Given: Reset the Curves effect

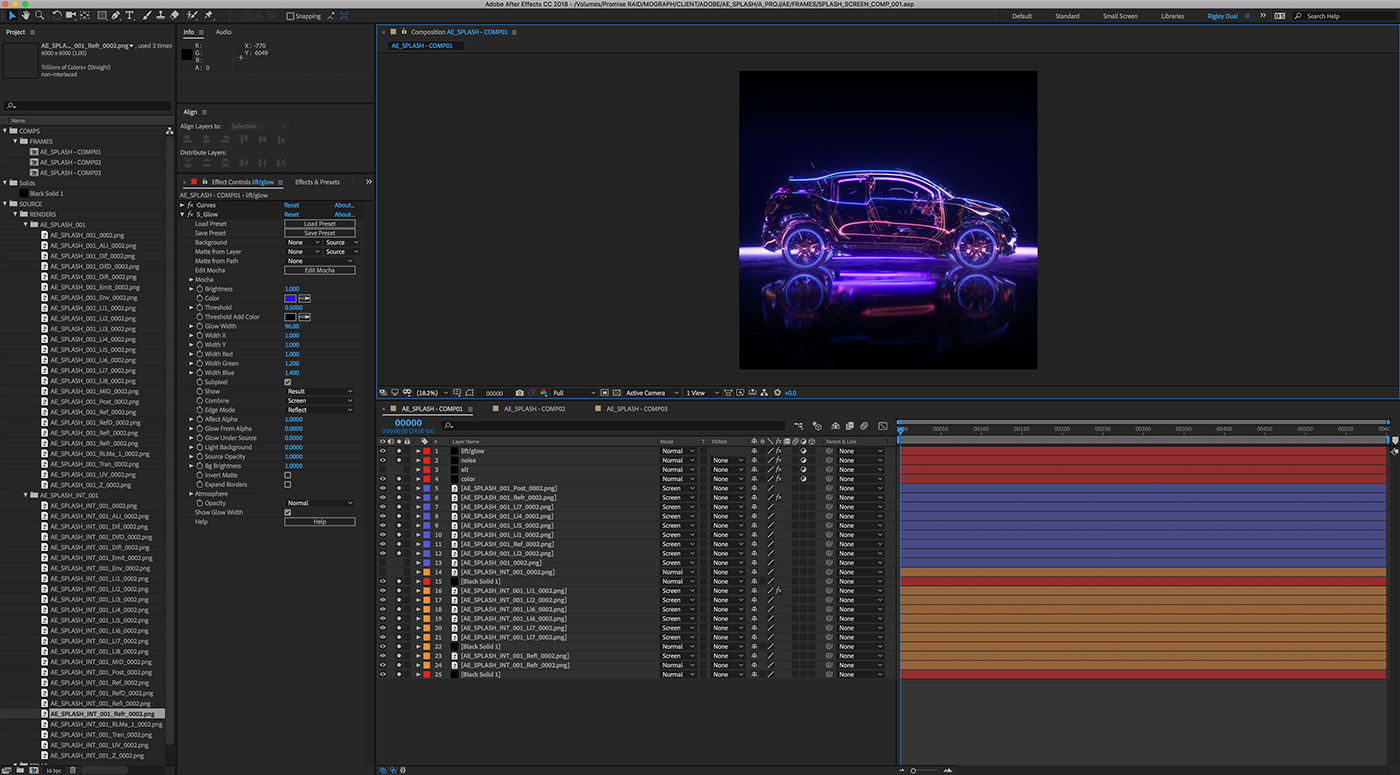Looking at the screenshot, I should pos(292,205).
